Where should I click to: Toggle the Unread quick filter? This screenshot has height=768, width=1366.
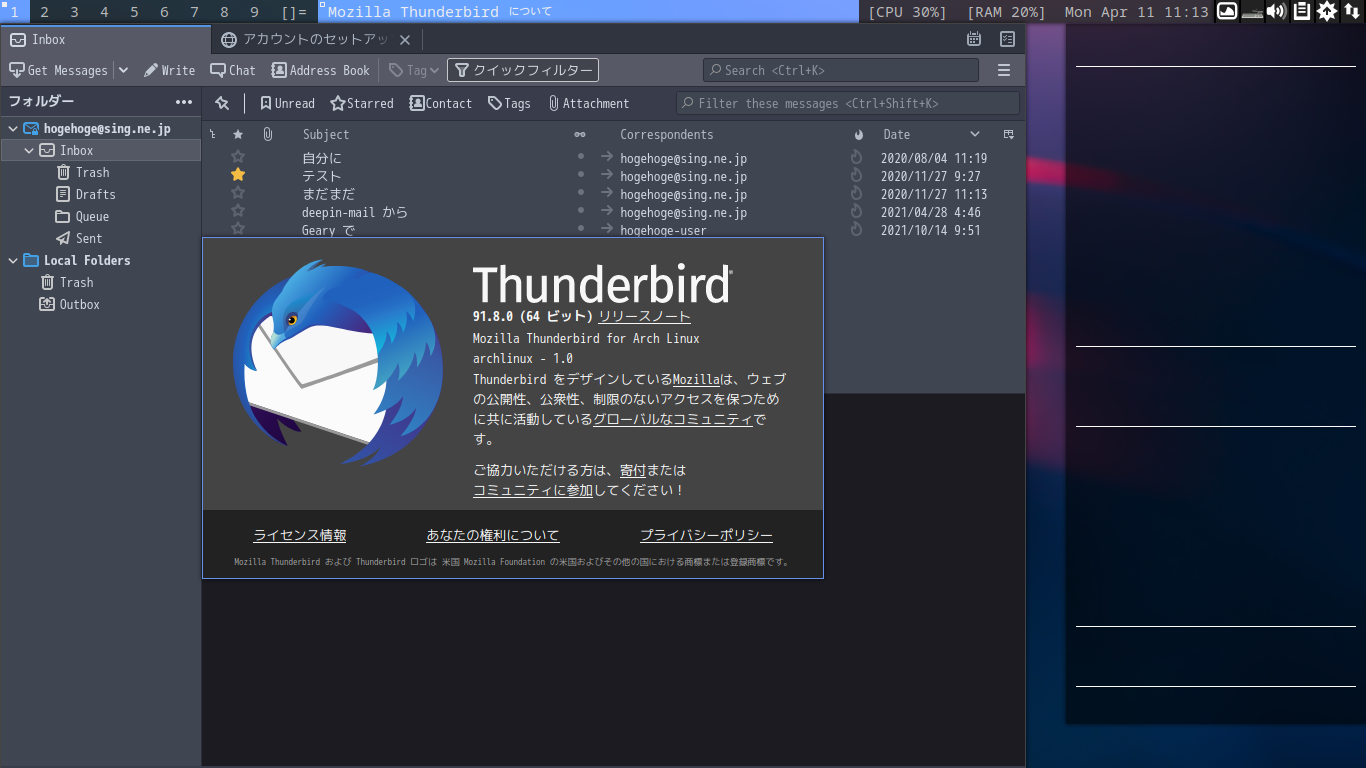pos(287,103)
